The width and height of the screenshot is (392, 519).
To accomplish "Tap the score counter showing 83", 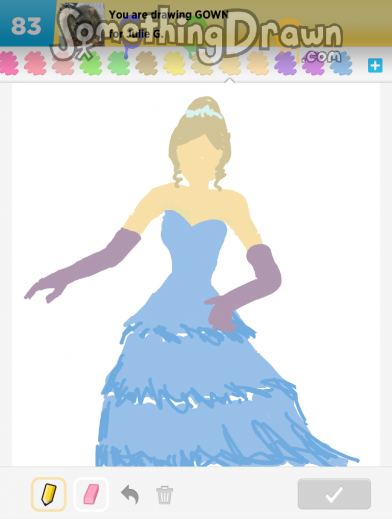I will pyautogui.click(x=26, y=26).
